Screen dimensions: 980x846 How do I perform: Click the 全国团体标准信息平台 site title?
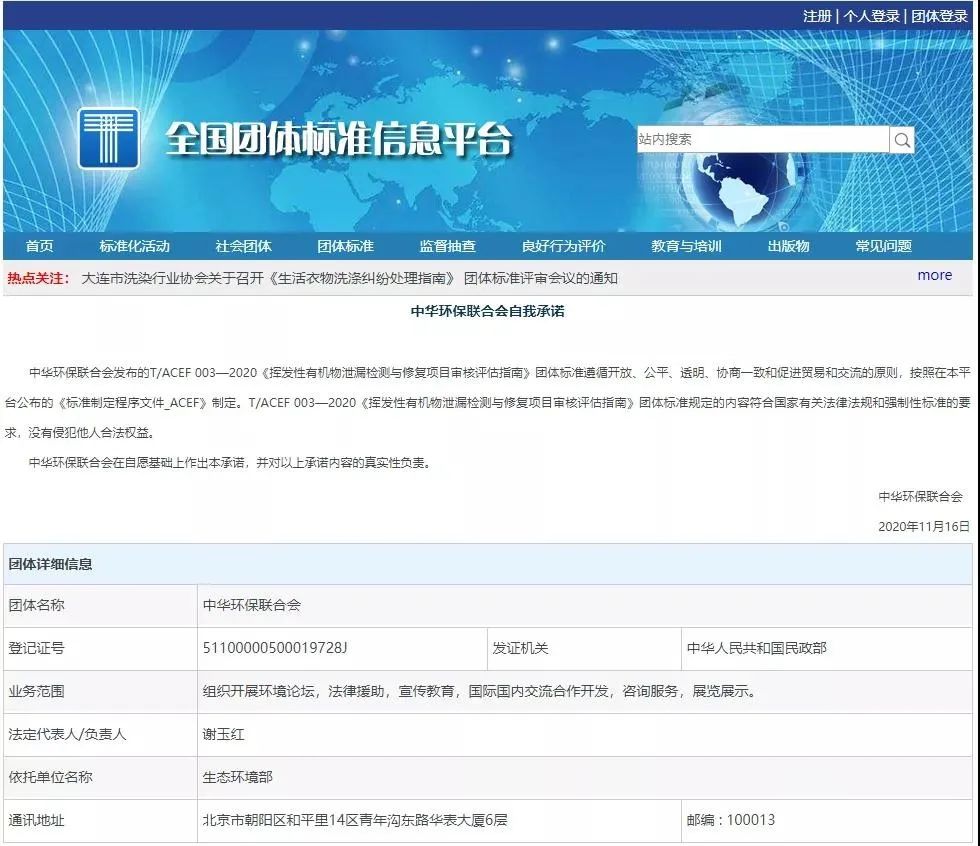click(x=339, y=139)
